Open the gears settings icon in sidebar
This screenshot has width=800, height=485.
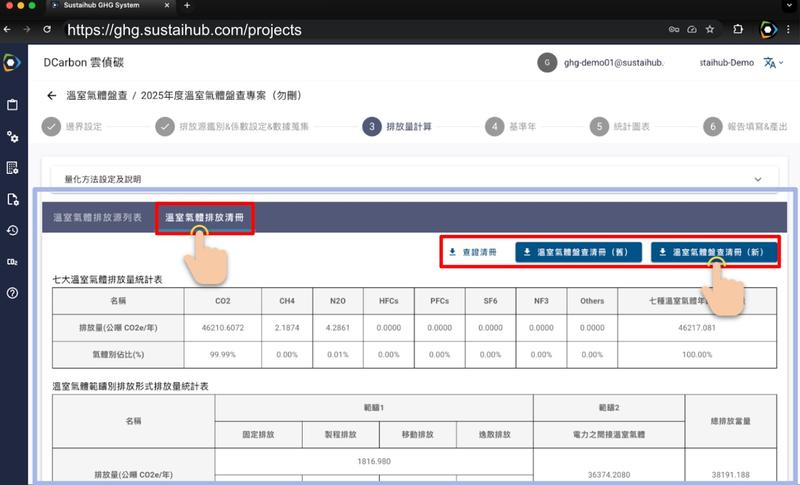click(12, 136)
